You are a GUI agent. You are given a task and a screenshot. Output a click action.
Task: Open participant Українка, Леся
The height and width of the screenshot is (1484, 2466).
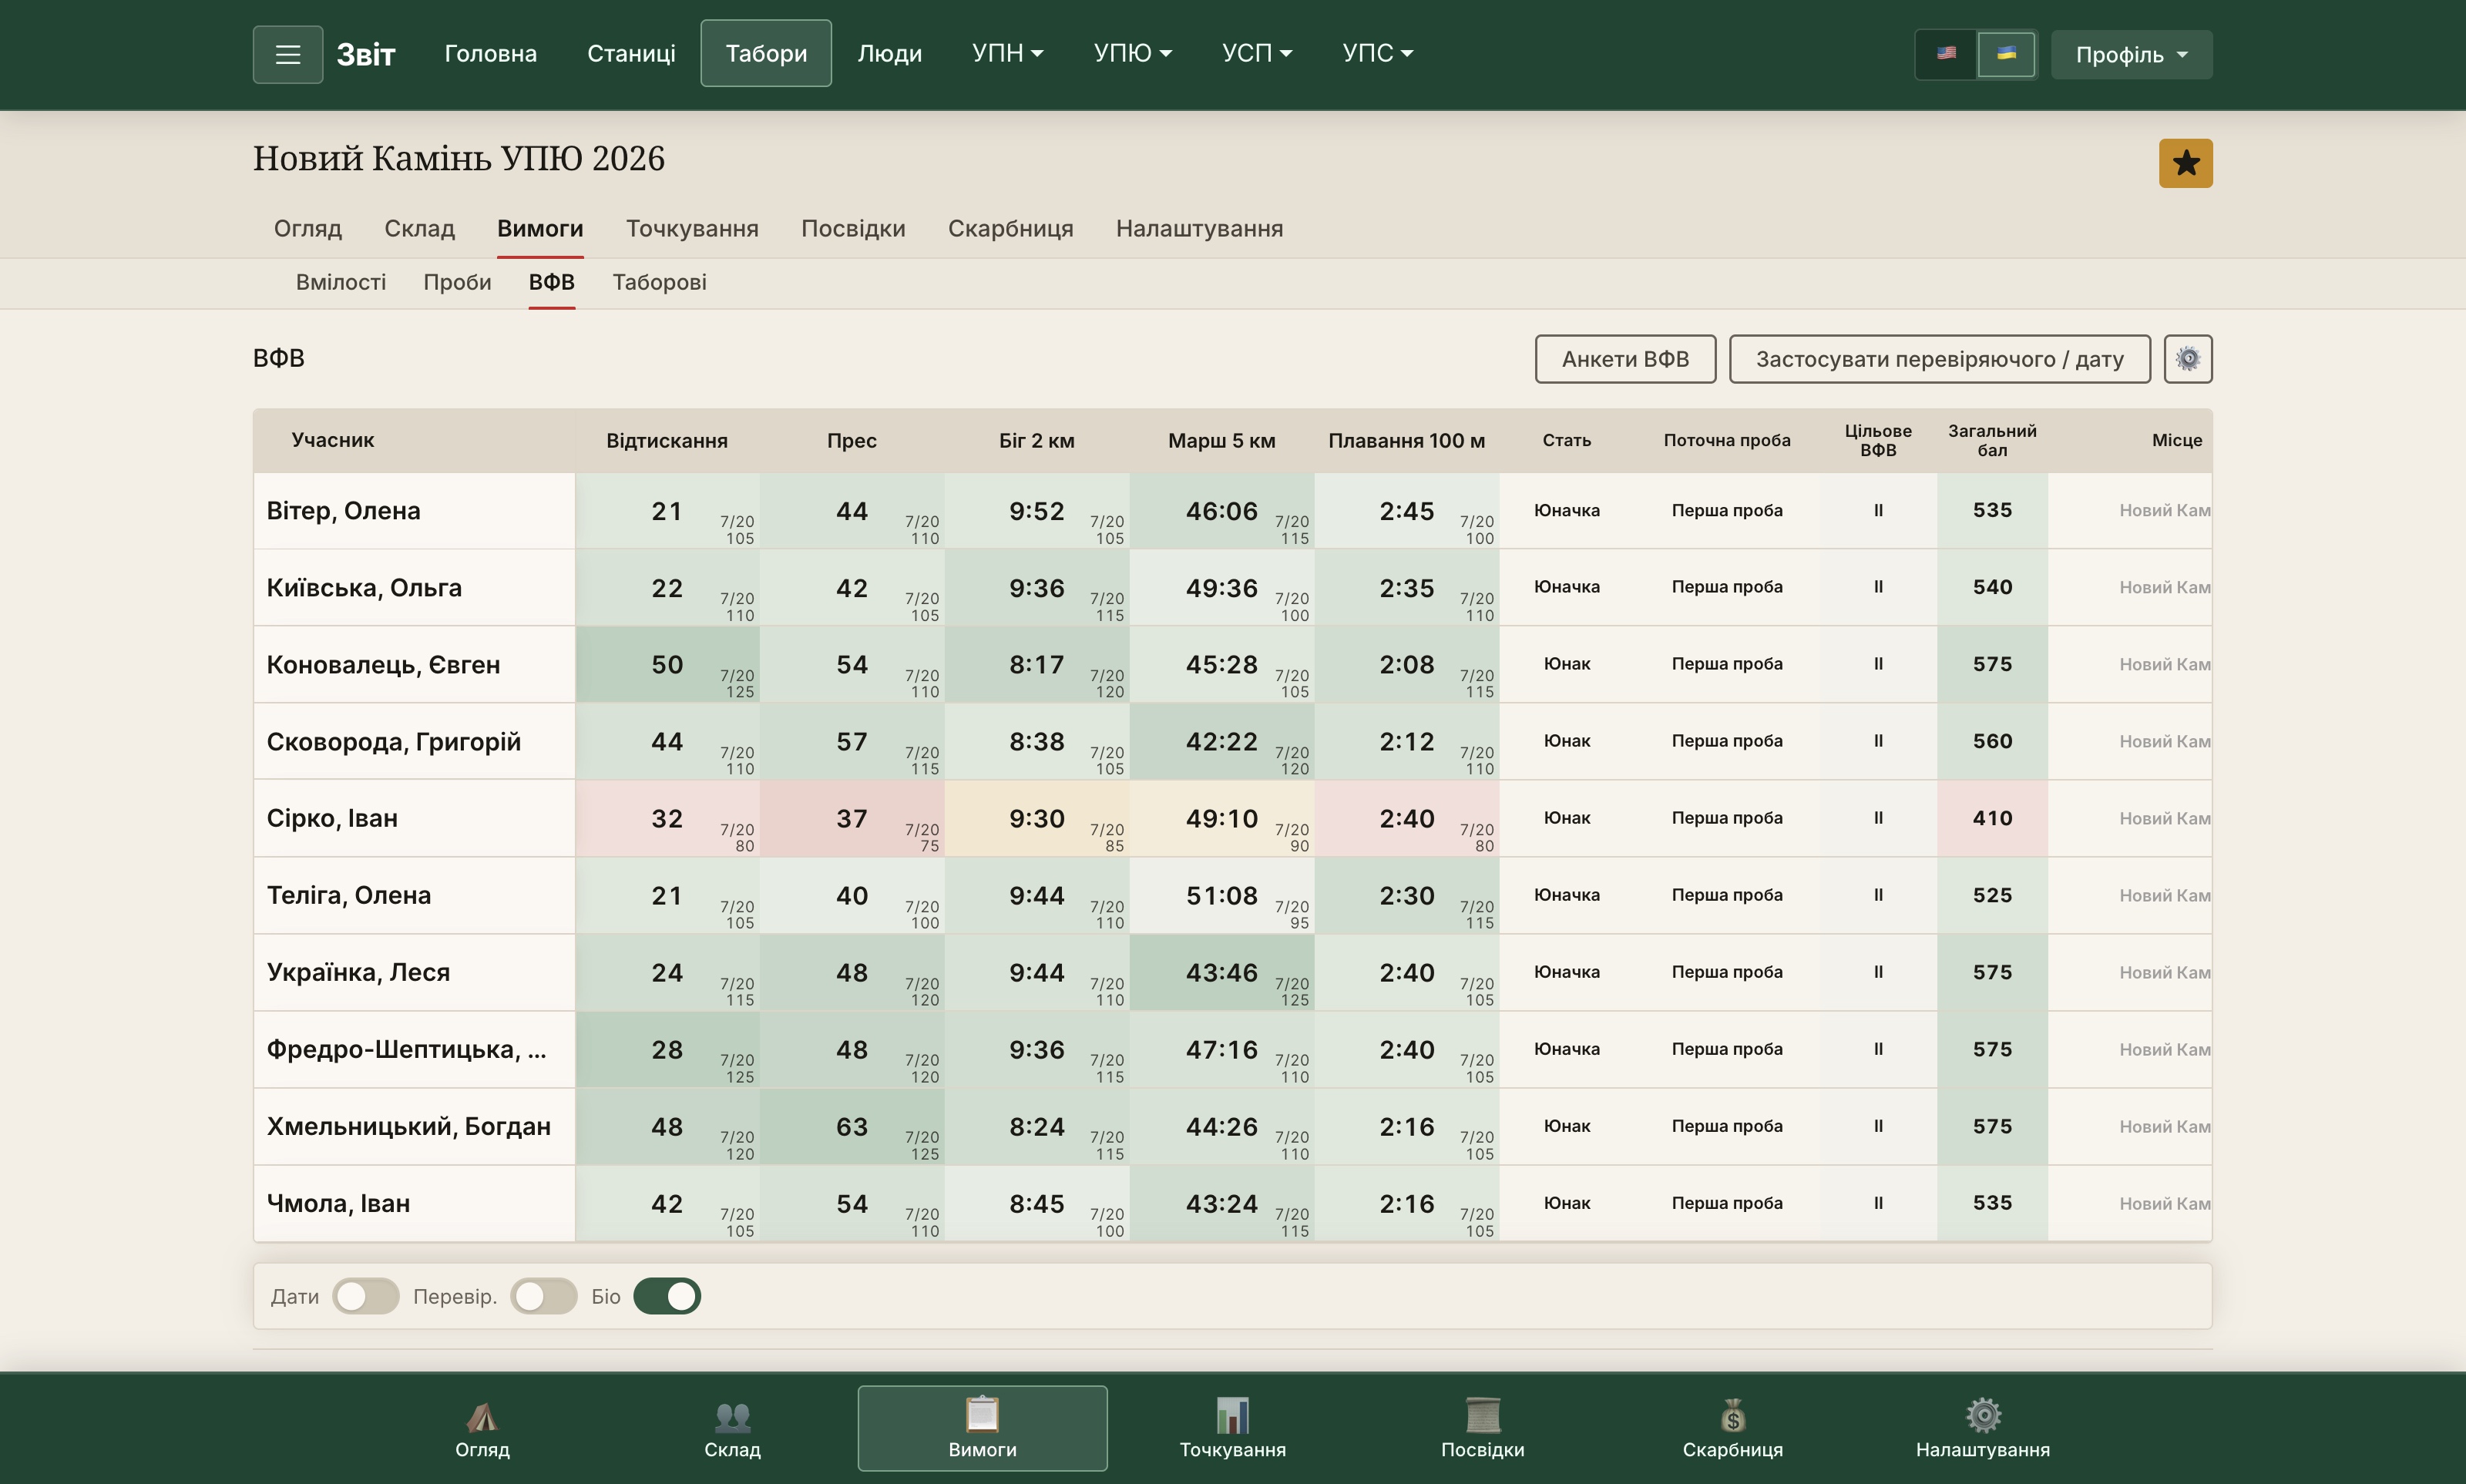pos(358,972)
